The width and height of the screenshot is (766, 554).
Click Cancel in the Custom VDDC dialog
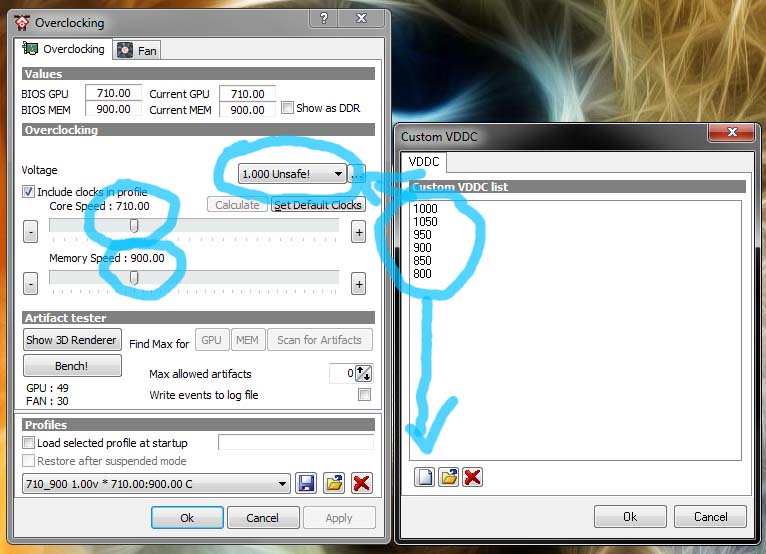(x=710, y=516)
